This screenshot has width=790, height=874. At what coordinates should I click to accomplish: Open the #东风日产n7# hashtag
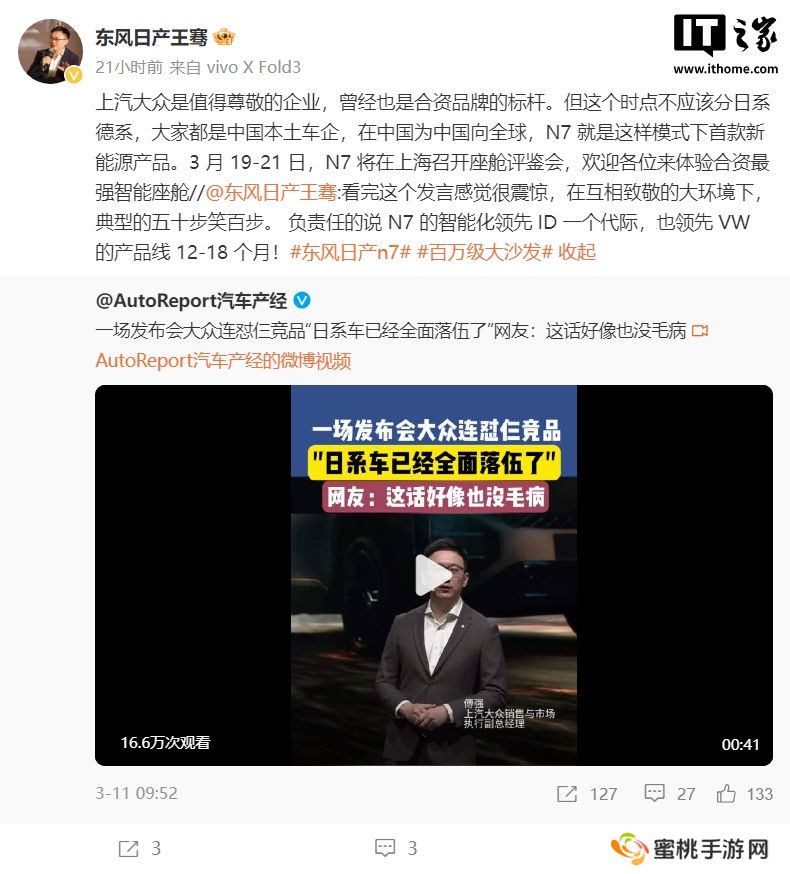click(350, 253)
